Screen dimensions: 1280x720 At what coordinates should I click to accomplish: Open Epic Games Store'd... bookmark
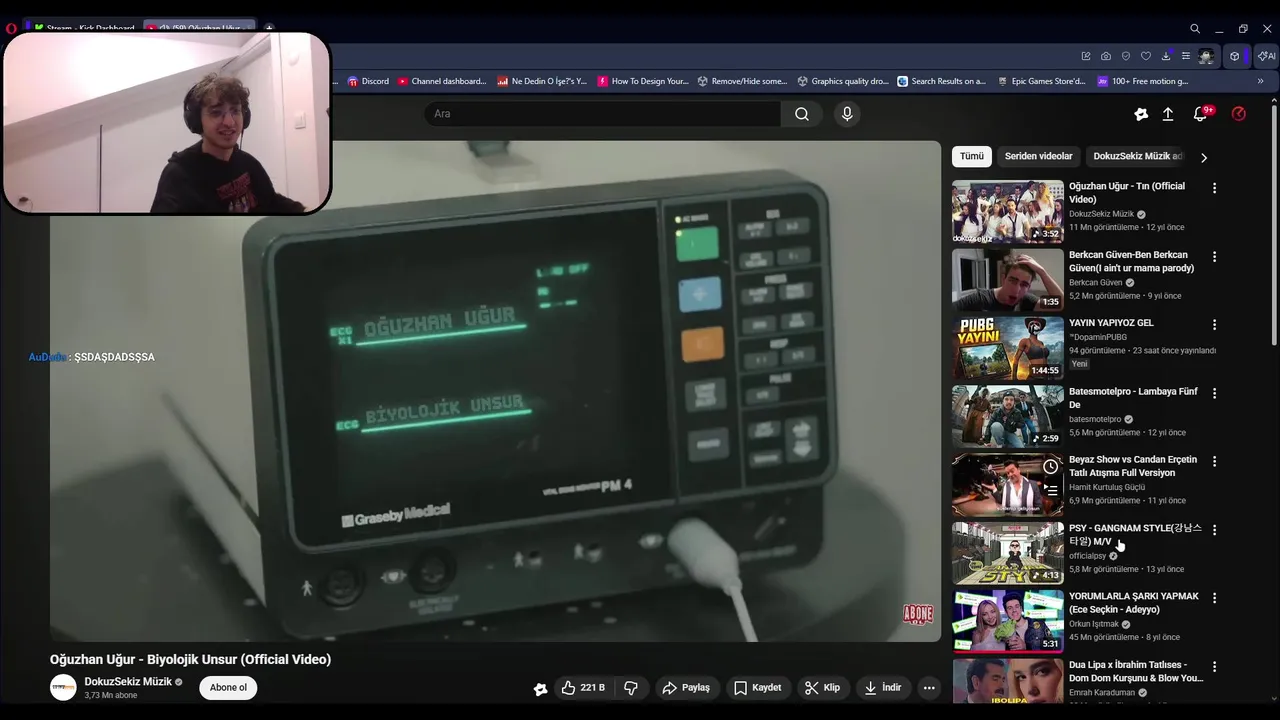[1040, 81]
